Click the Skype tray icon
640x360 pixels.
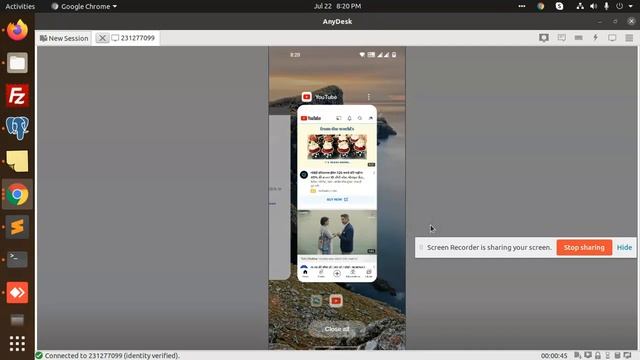tap(559, 6)
